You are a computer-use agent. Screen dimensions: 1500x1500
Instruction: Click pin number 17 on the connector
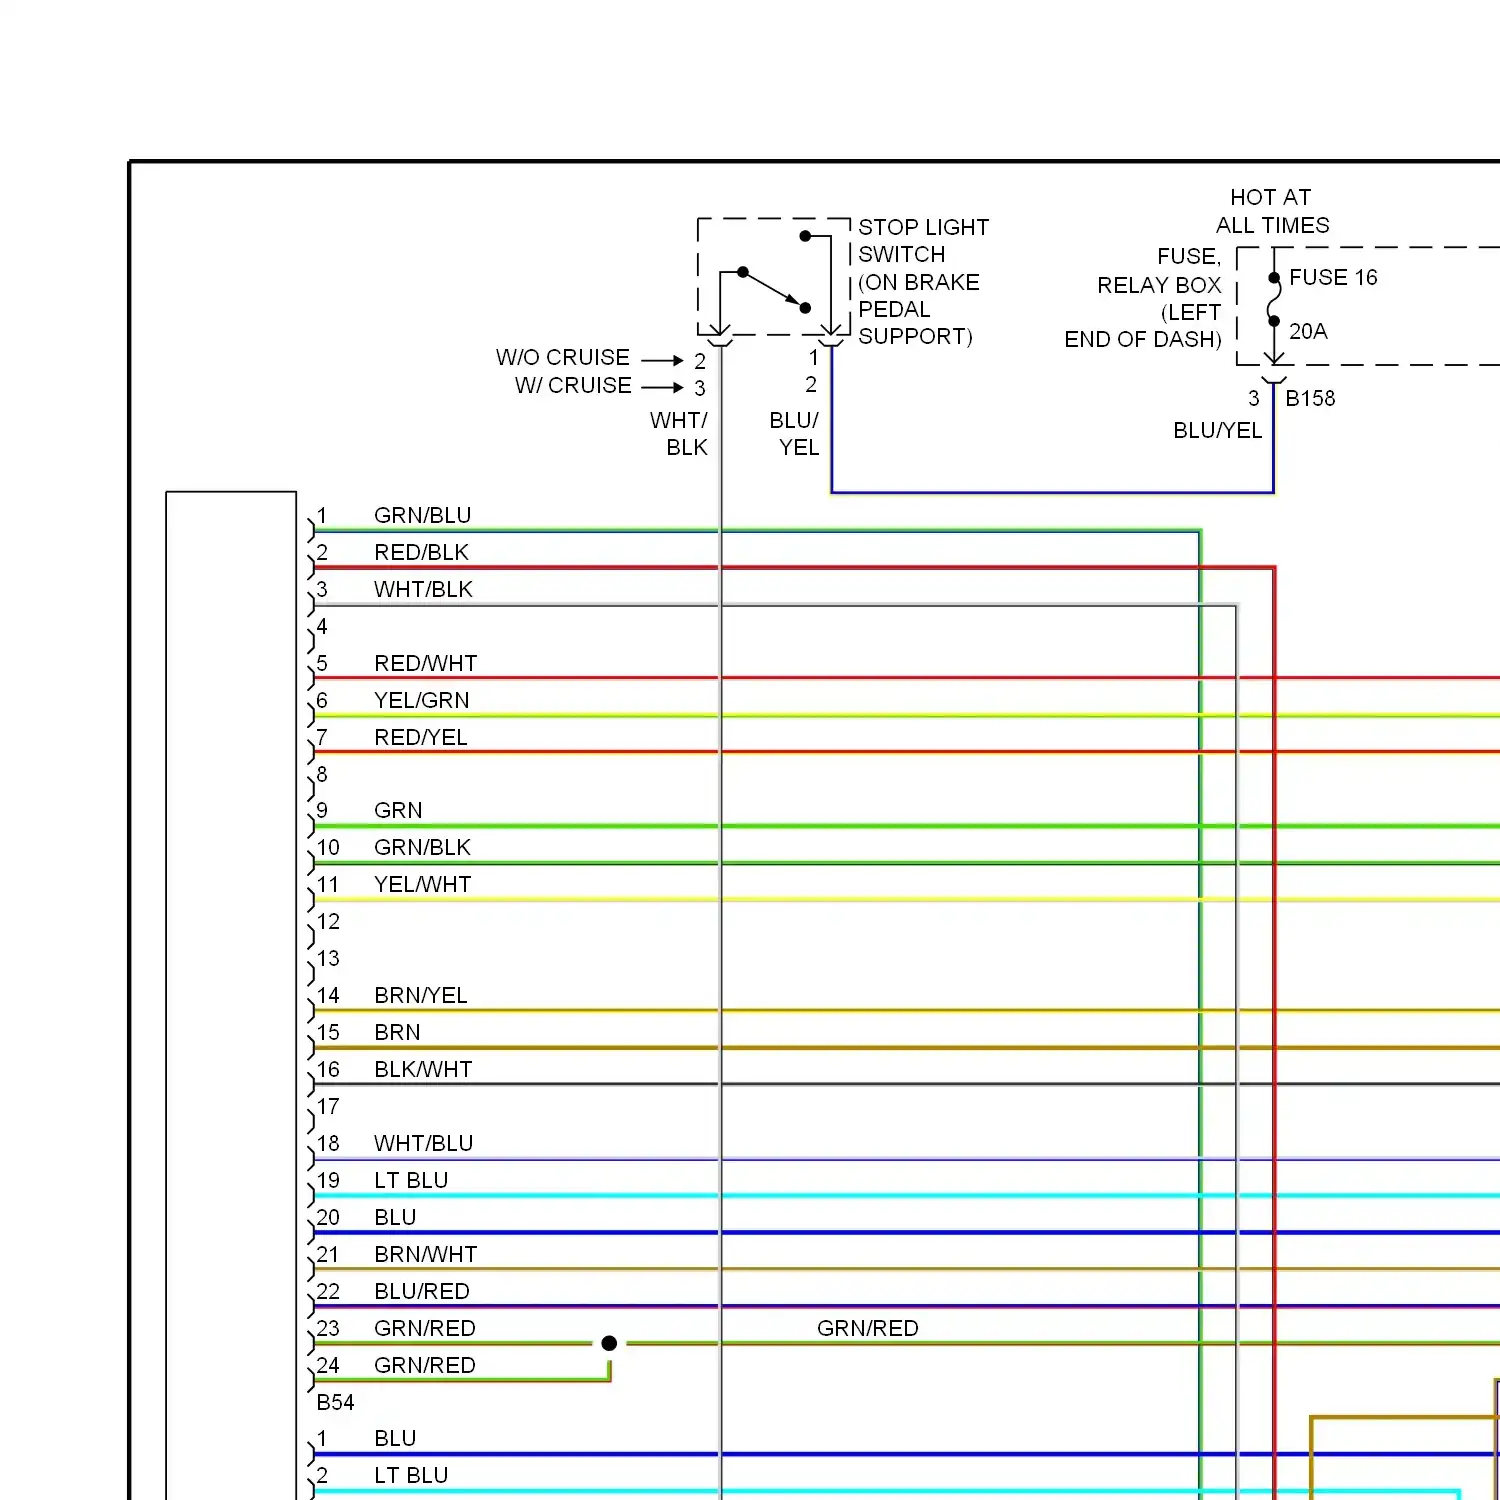pos(328,1106)
